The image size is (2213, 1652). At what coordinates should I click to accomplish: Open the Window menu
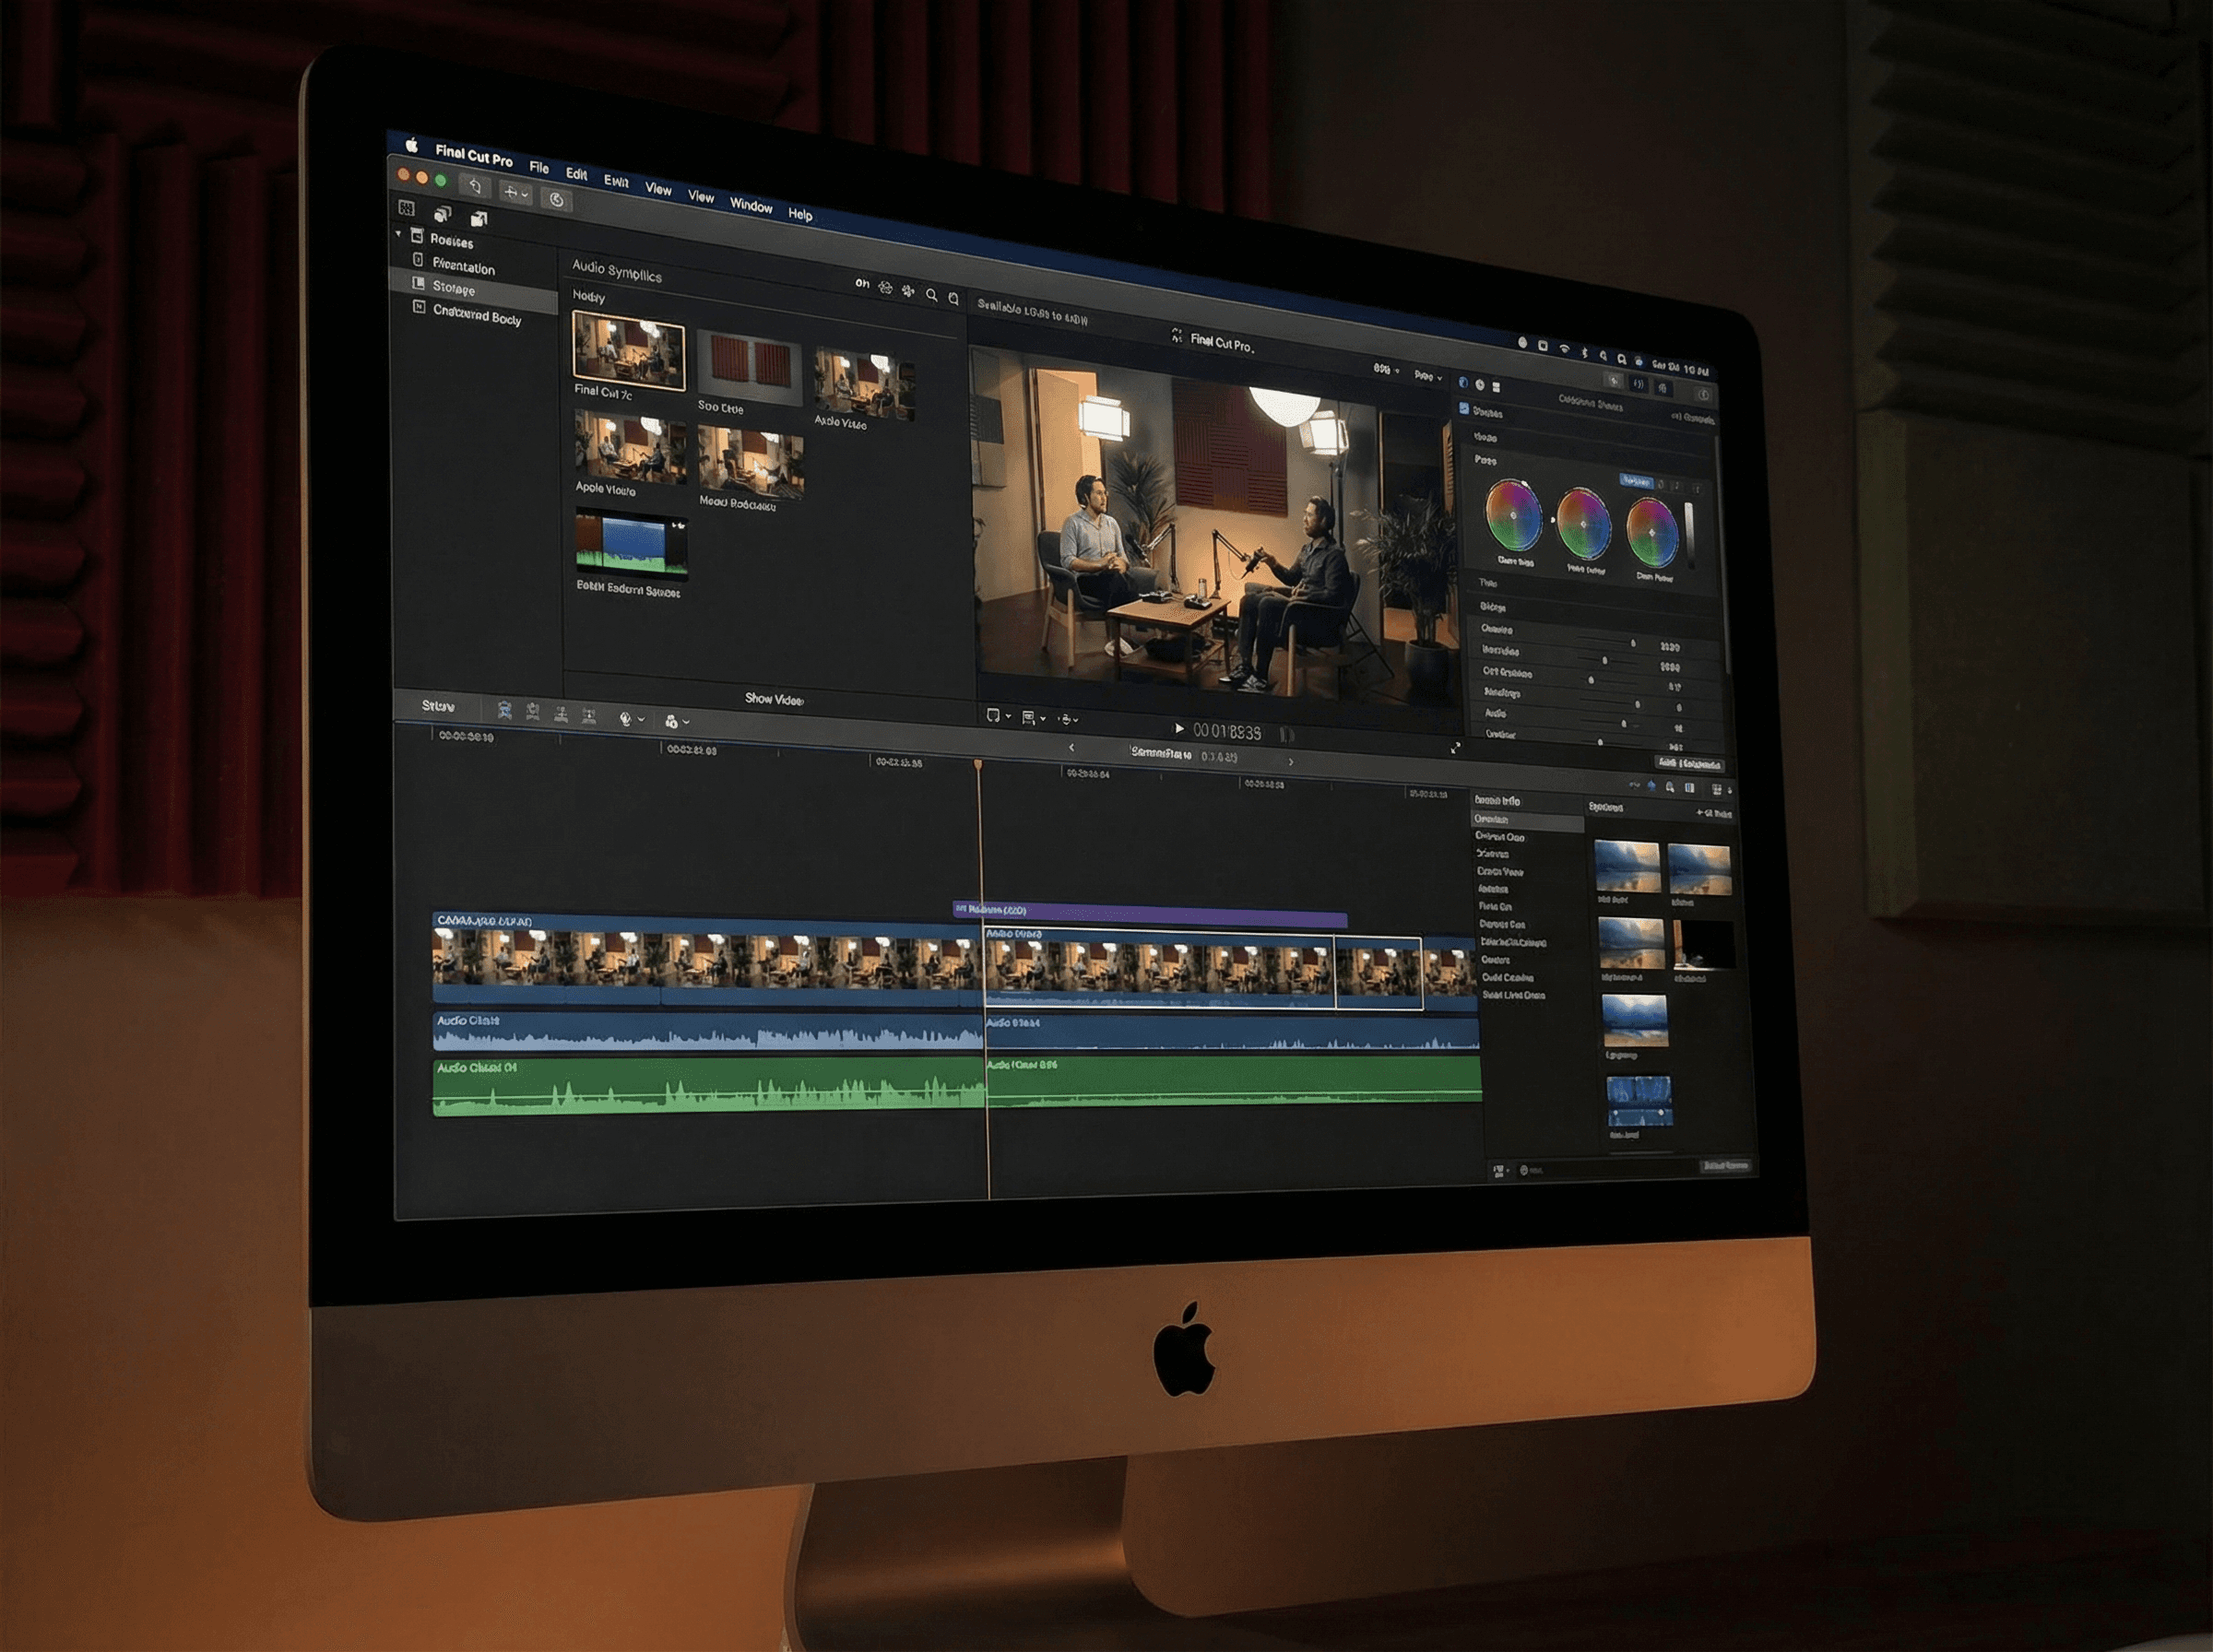tap(751, 205)
